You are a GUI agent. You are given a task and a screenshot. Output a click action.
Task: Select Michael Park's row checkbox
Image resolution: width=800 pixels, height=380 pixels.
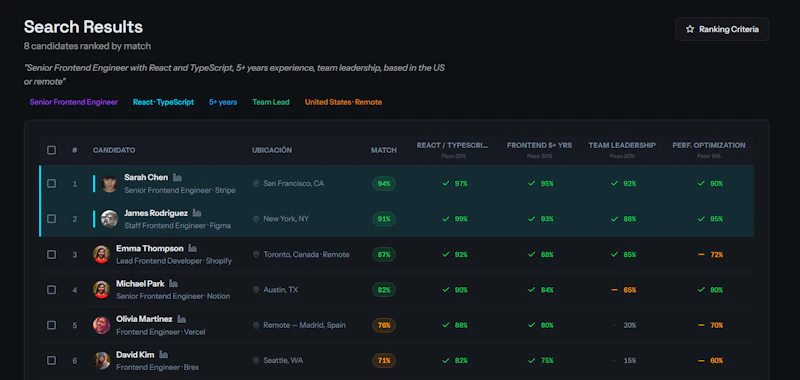coord(52,289)
